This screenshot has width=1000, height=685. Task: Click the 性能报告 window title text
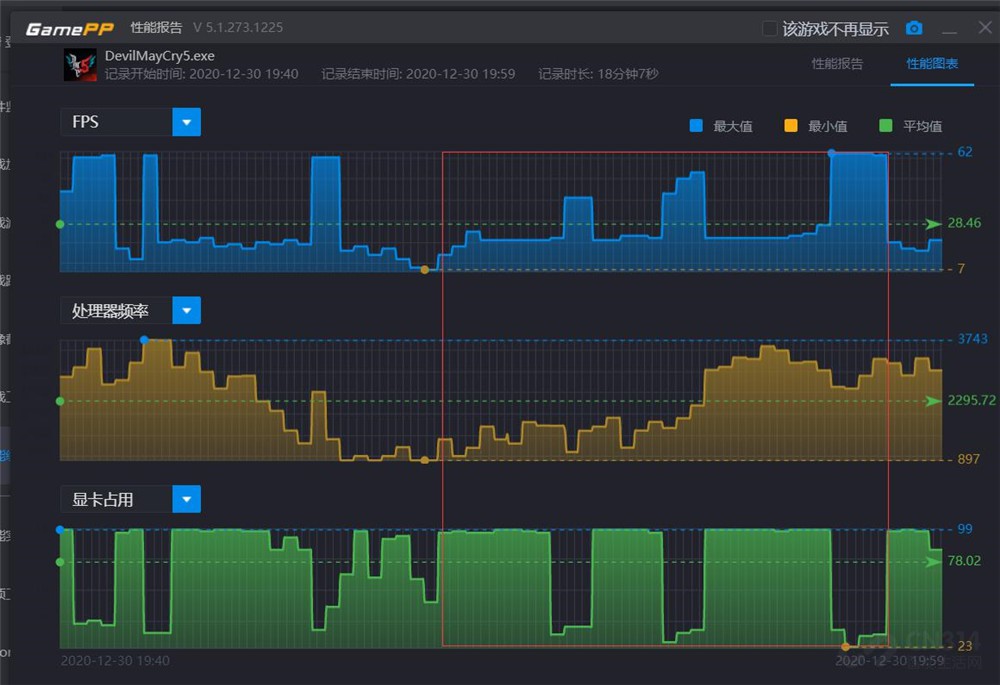[156, 27]
